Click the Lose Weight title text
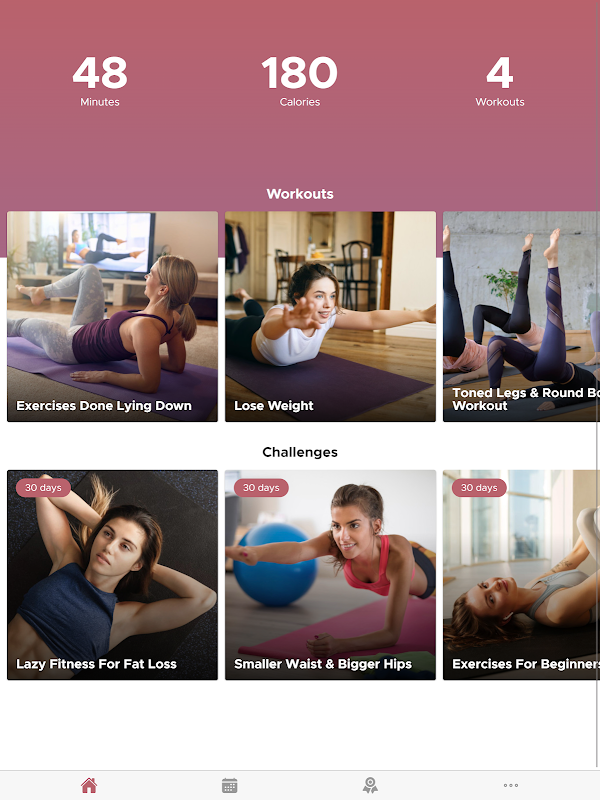The height and width of the screenshot is (800, 600). point(274,406)
